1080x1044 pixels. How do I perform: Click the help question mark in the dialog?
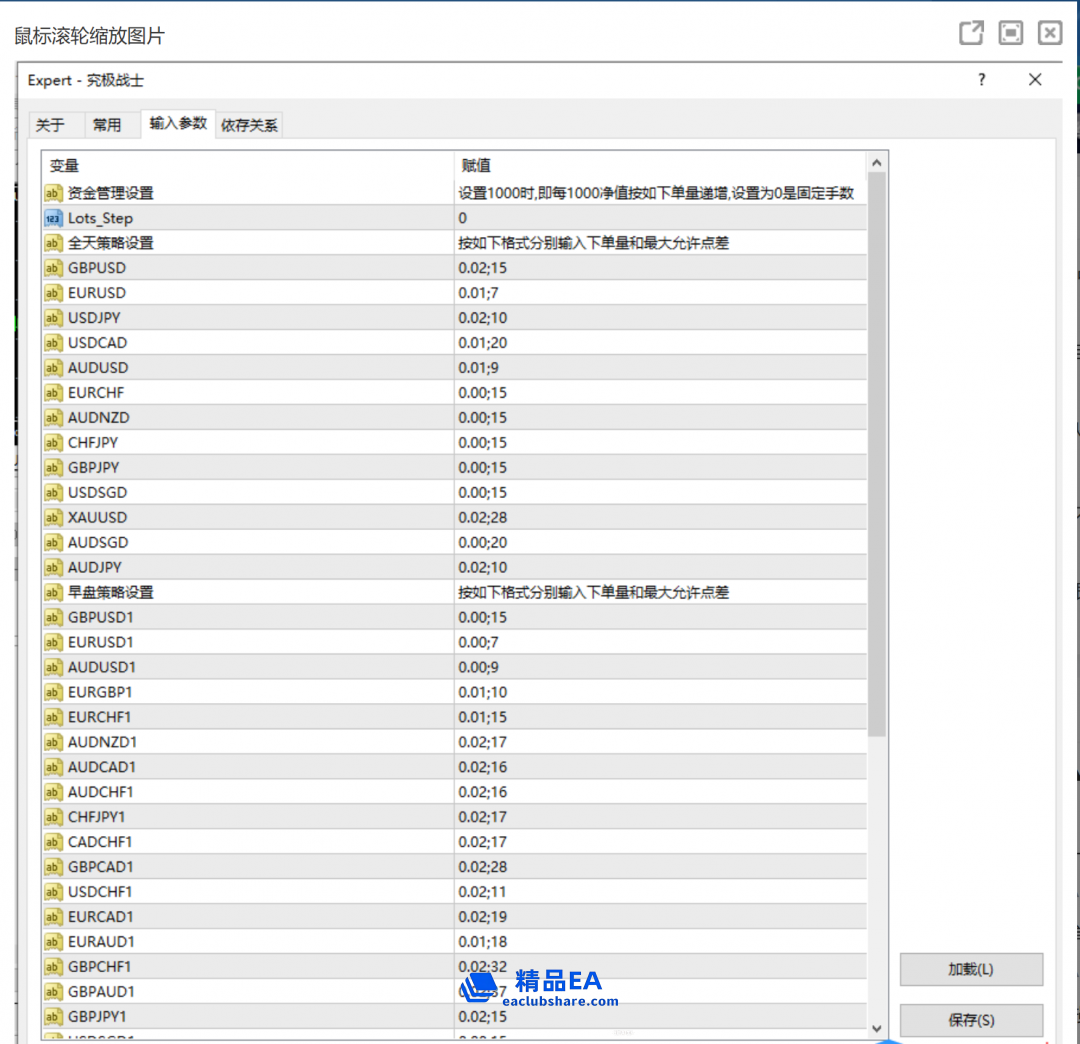pos(981,80)
